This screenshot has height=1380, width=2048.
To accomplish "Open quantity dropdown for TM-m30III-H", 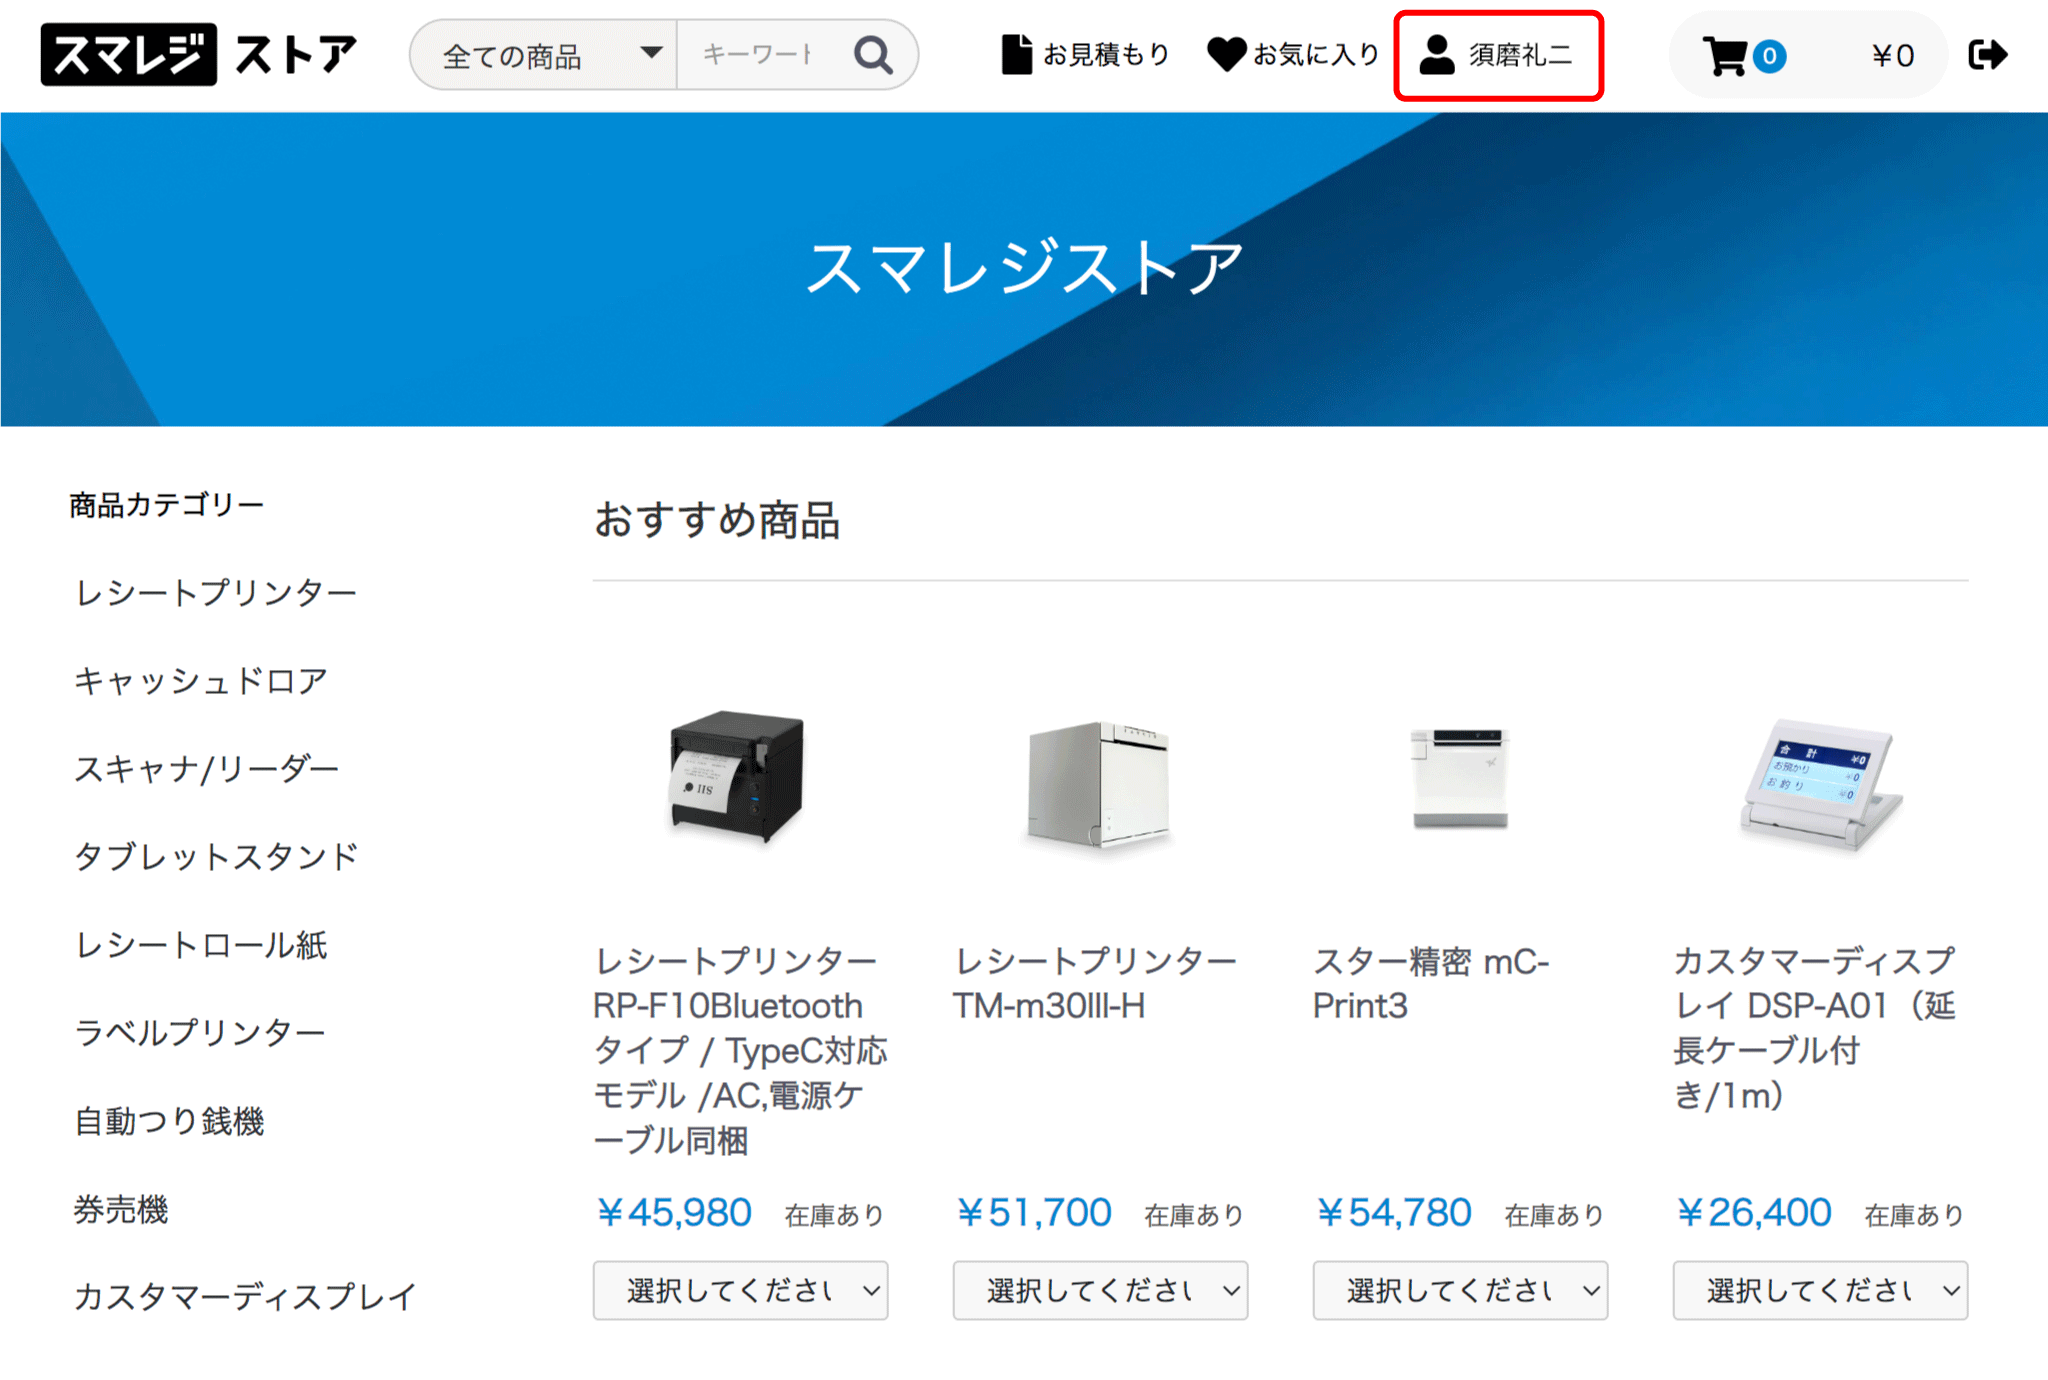I will tap(1100, 1290).
